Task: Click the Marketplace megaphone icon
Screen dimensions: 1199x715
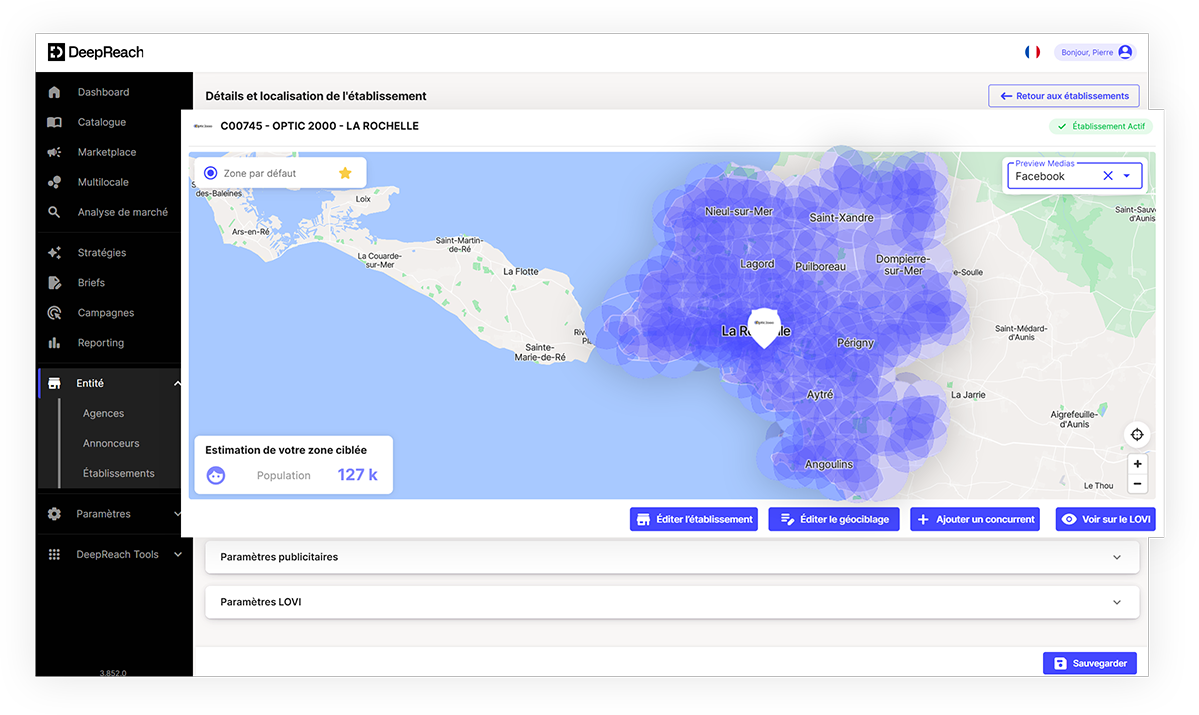Action: tap(54, 152)
